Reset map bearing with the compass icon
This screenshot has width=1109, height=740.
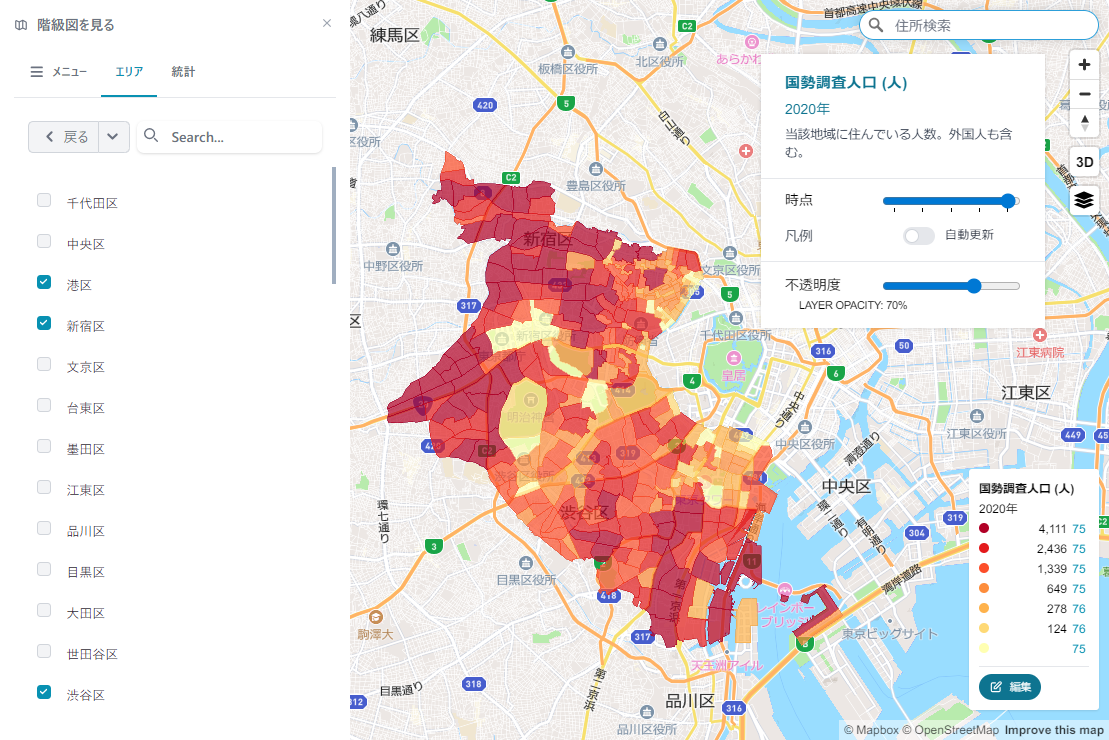coord(1084,123)
